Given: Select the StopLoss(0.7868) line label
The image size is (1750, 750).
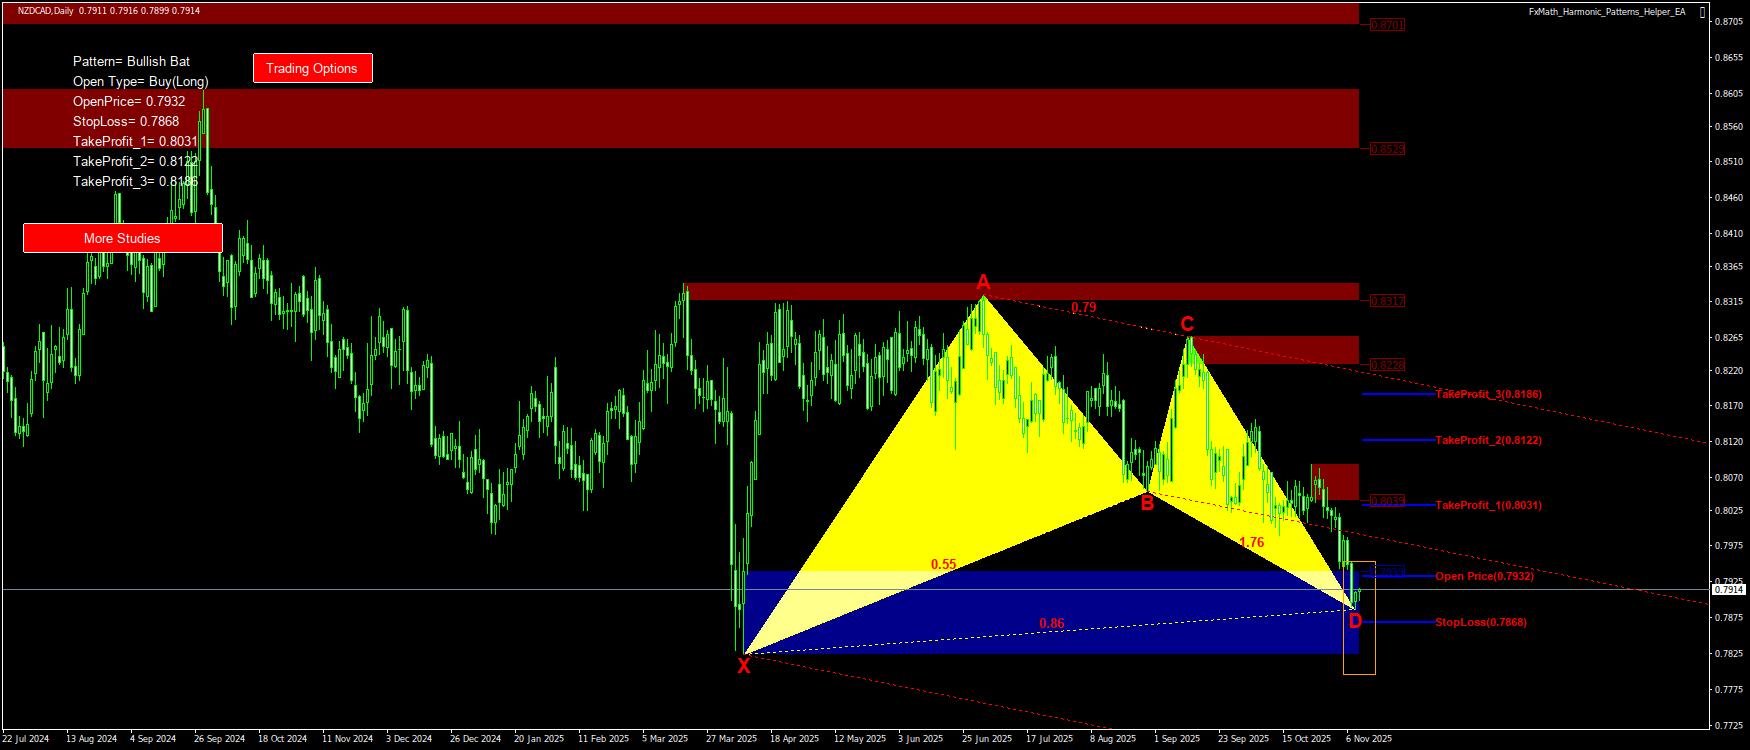Looking at the screenshot, I should tap(1480, 622).
